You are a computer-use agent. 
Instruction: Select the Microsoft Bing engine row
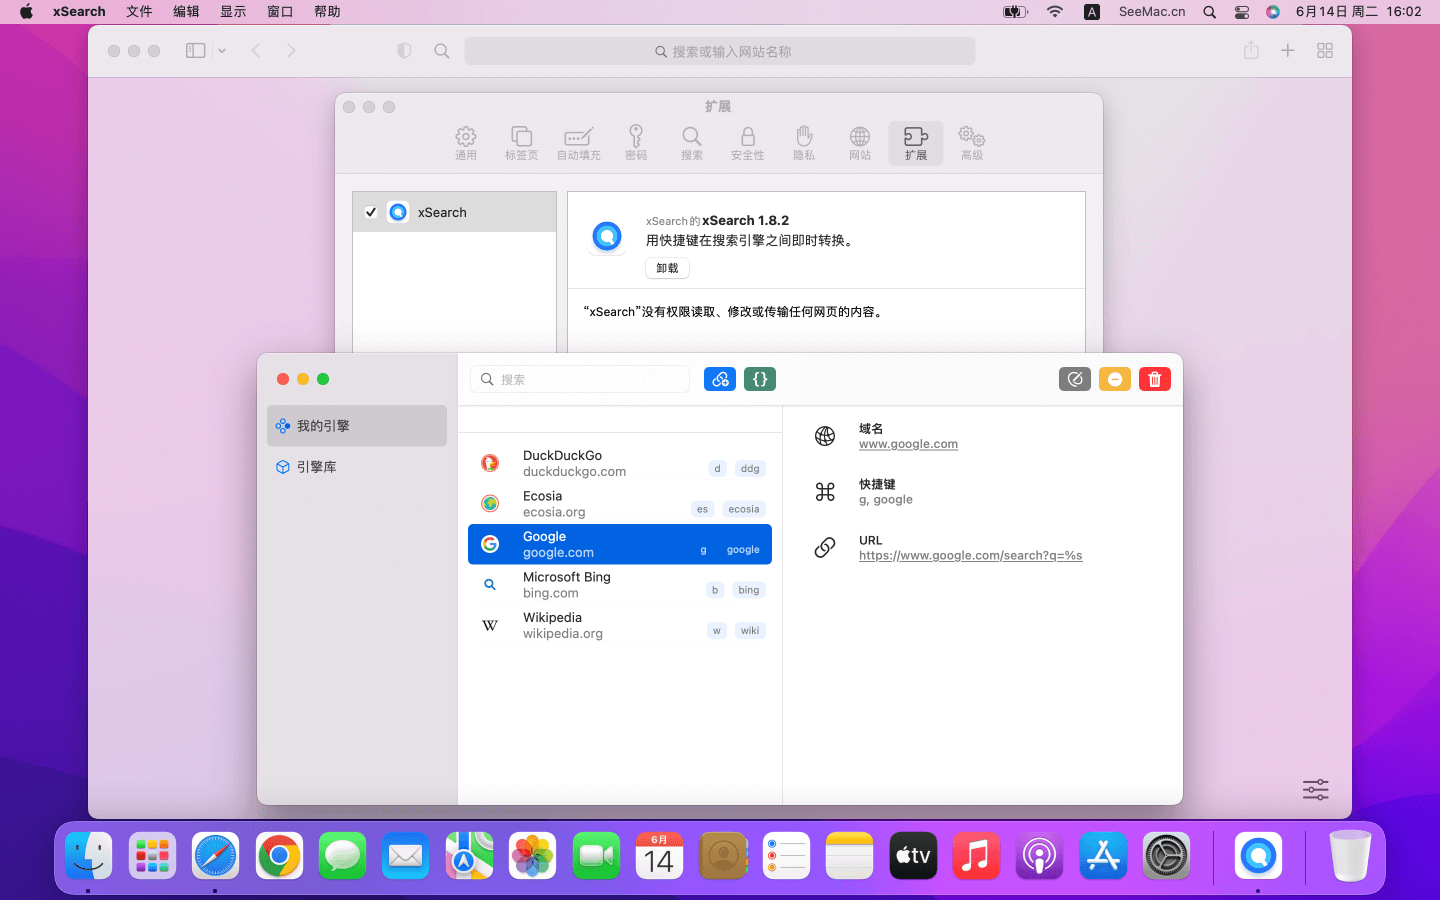[620, 585]
